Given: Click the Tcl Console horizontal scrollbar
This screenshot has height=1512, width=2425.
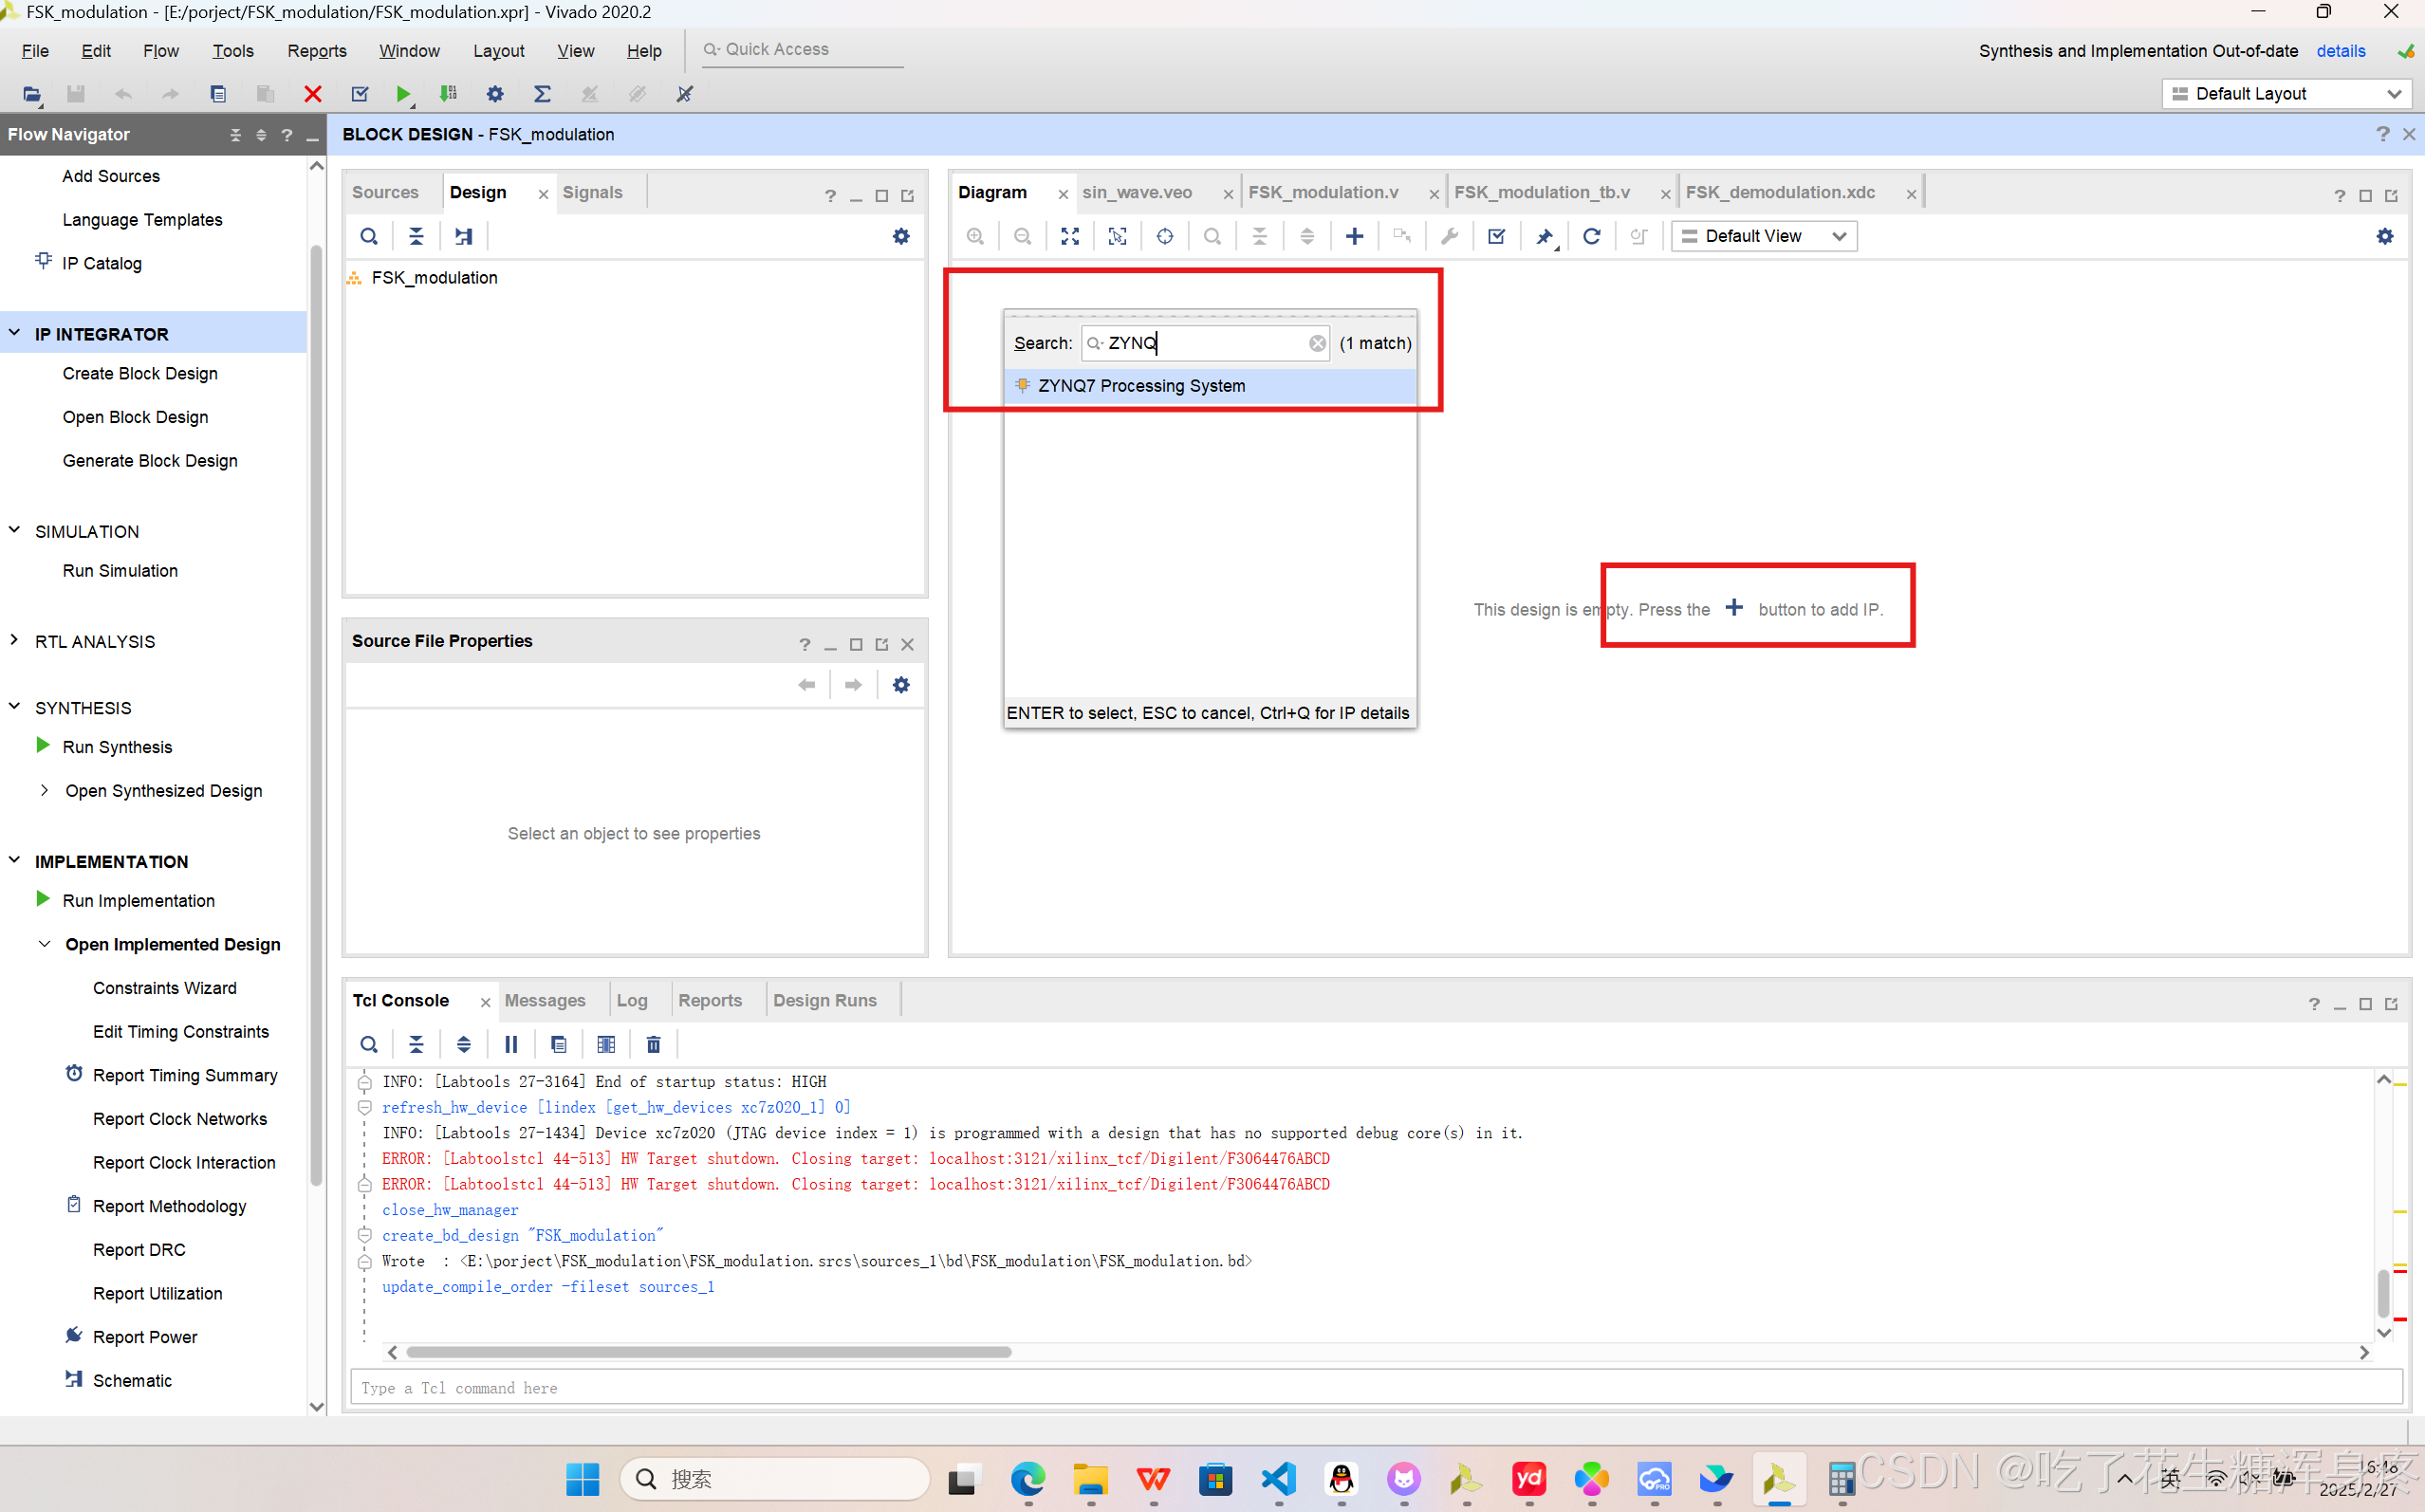Looking at the screenshot, I should pyautogui.click(x=708, y=1352).
